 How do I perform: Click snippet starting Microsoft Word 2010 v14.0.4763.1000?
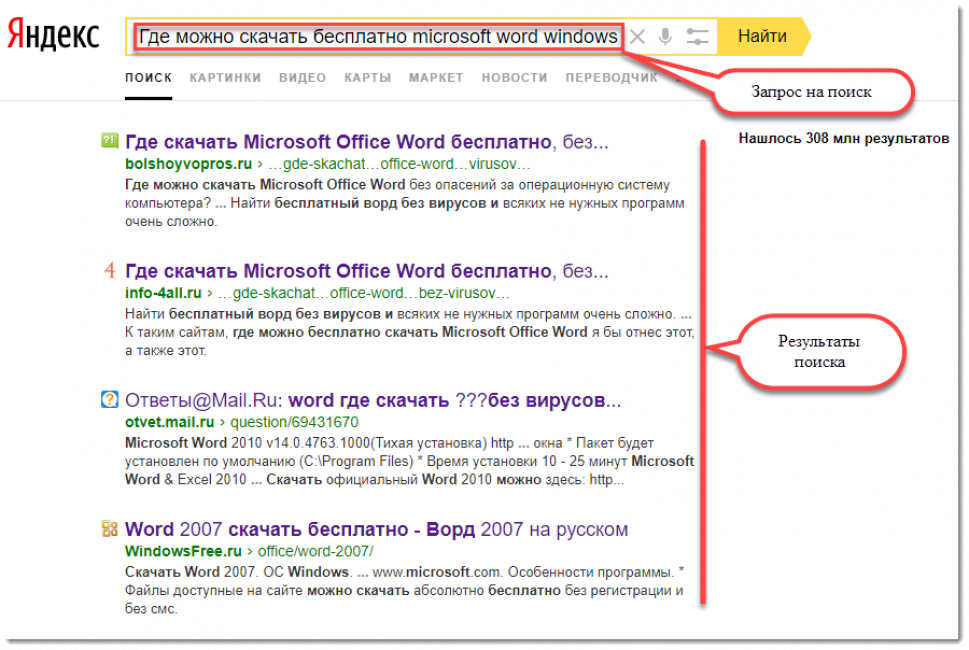pyautogui.click(x=410, y=462)
